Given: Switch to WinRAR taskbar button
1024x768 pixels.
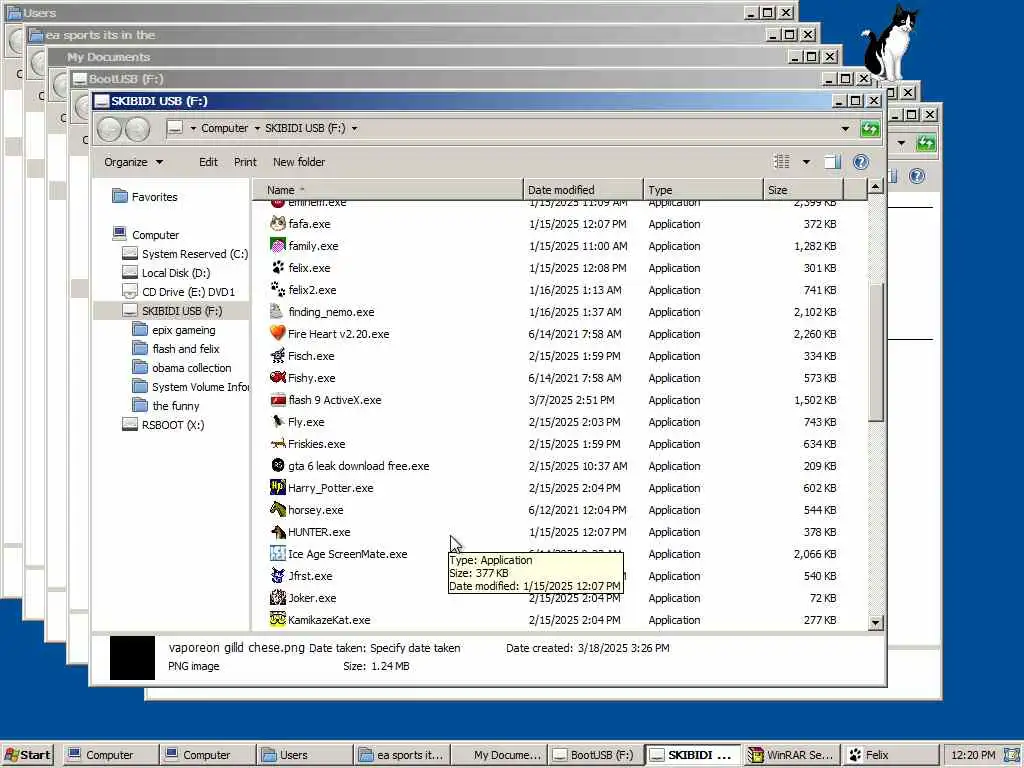Looking at the screenshot, I should coord(791,755).
